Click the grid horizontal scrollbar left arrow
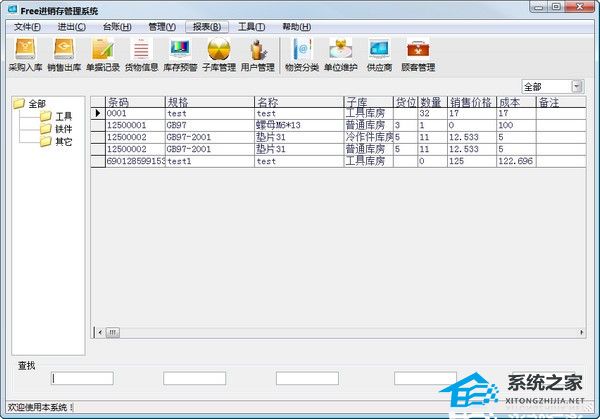This screenshot has width=600, height=419. (100, 332)
